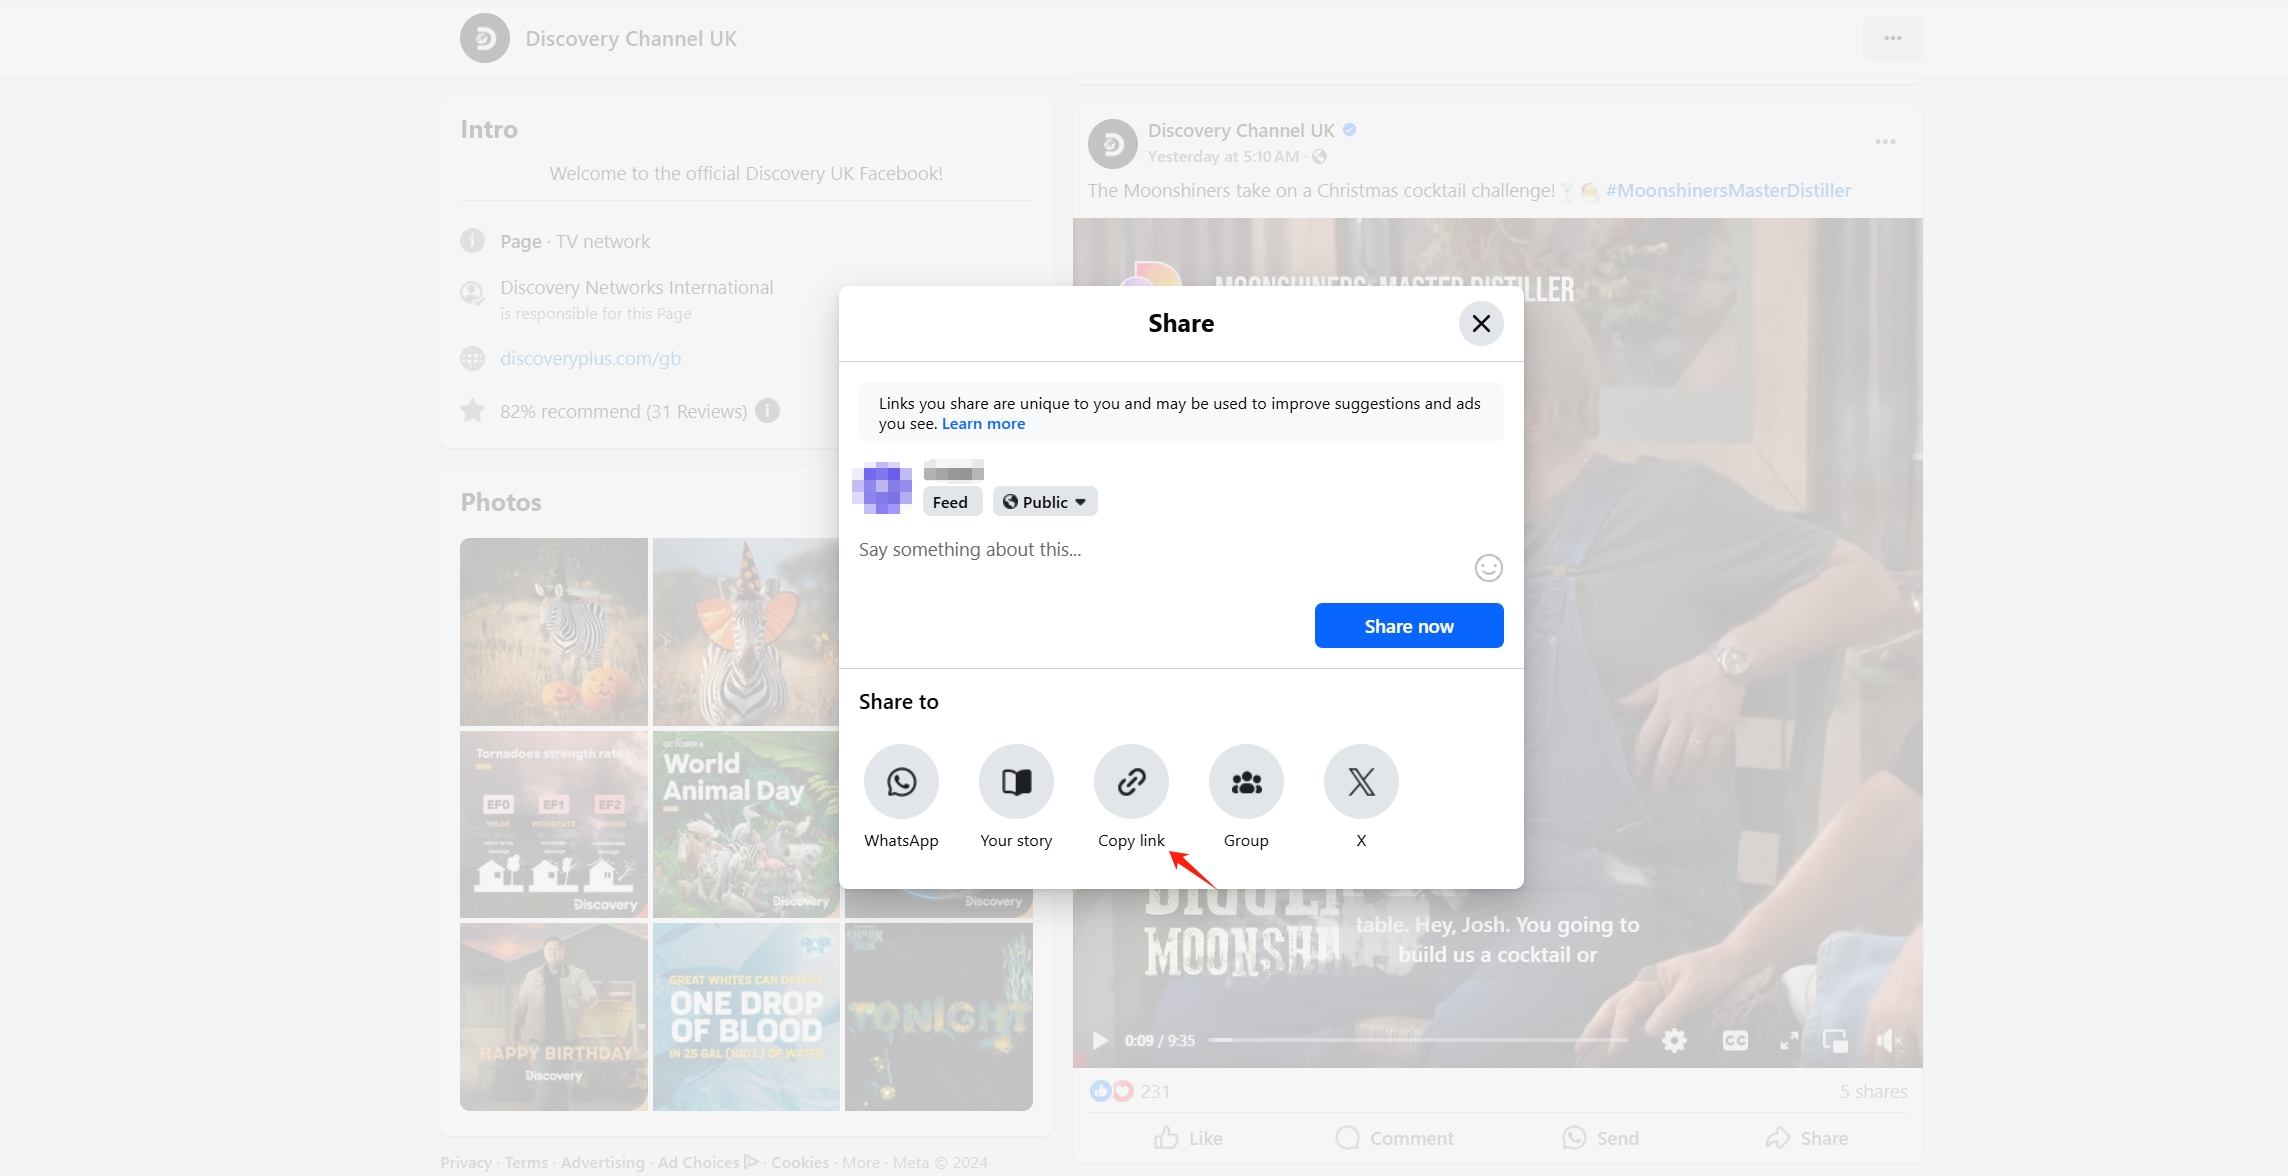This screenshot has width=2288, height=1176.
Task: Open the Ad Choices footer link
Action: 708,1162
